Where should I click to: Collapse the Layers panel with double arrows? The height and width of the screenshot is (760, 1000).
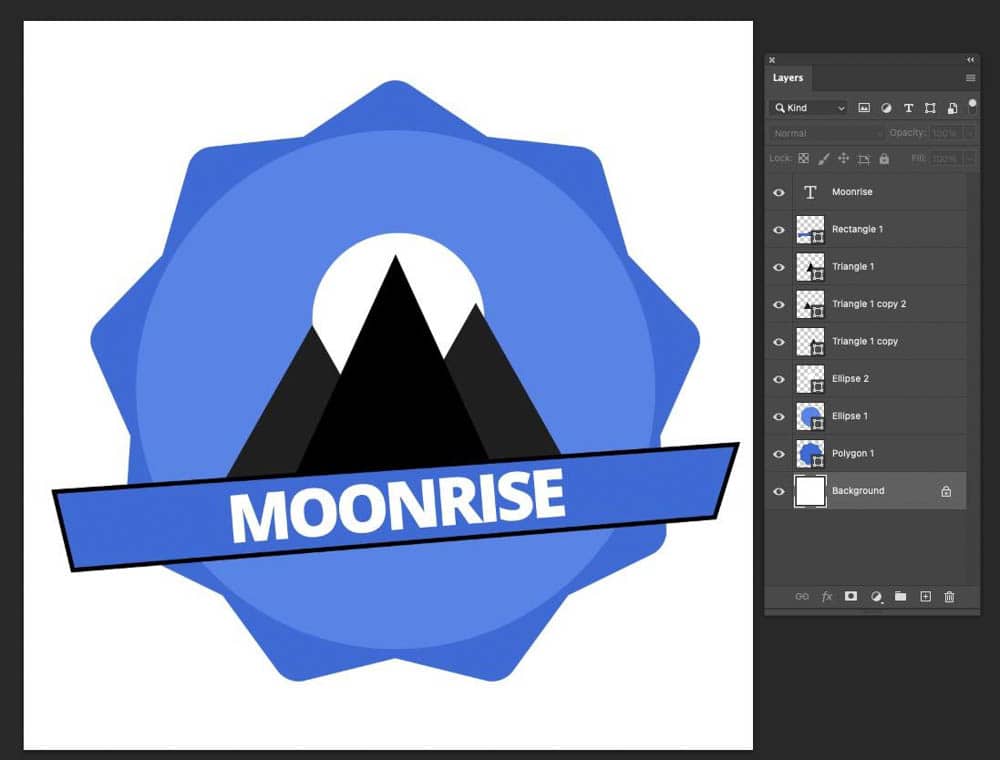[970, 60]
